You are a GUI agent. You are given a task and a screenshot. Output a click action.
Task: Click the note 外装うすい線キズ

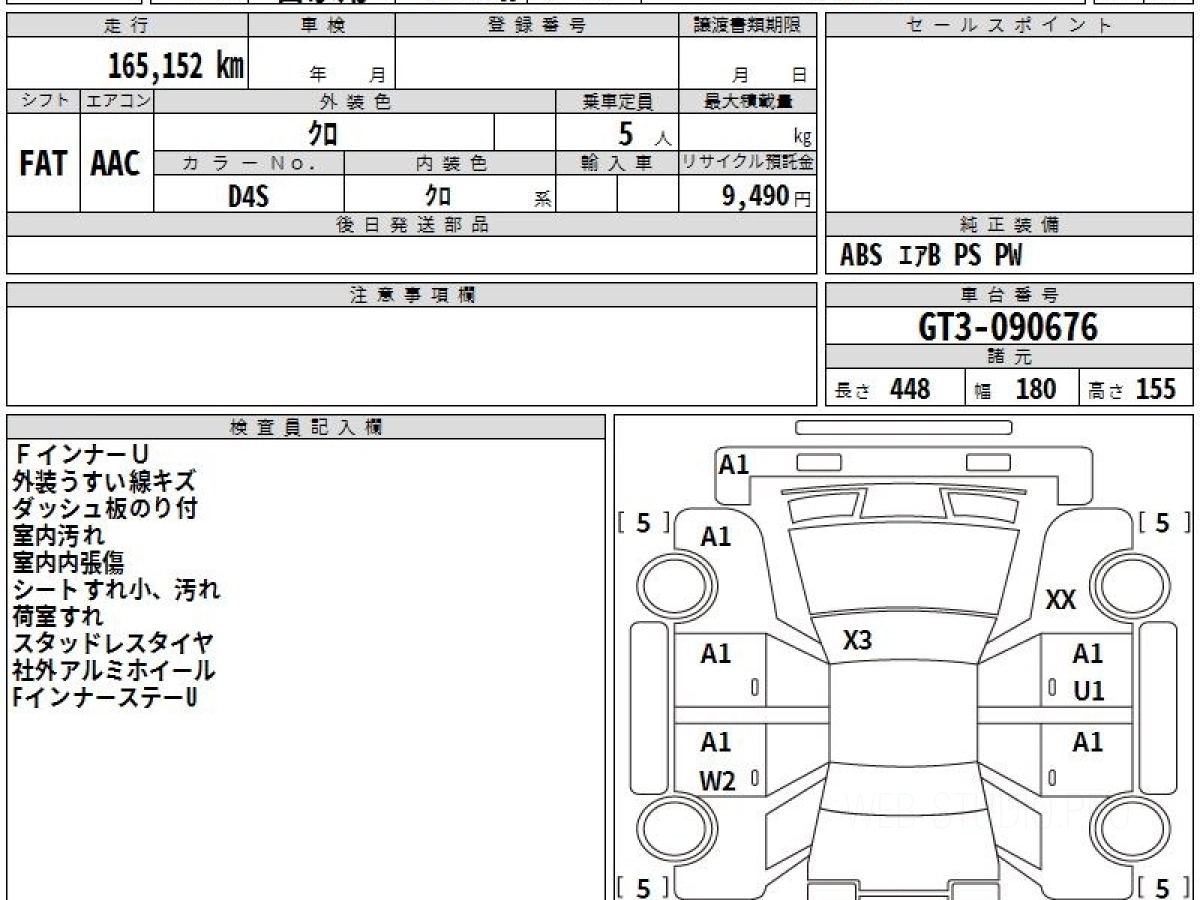click(x=104, y=482)
